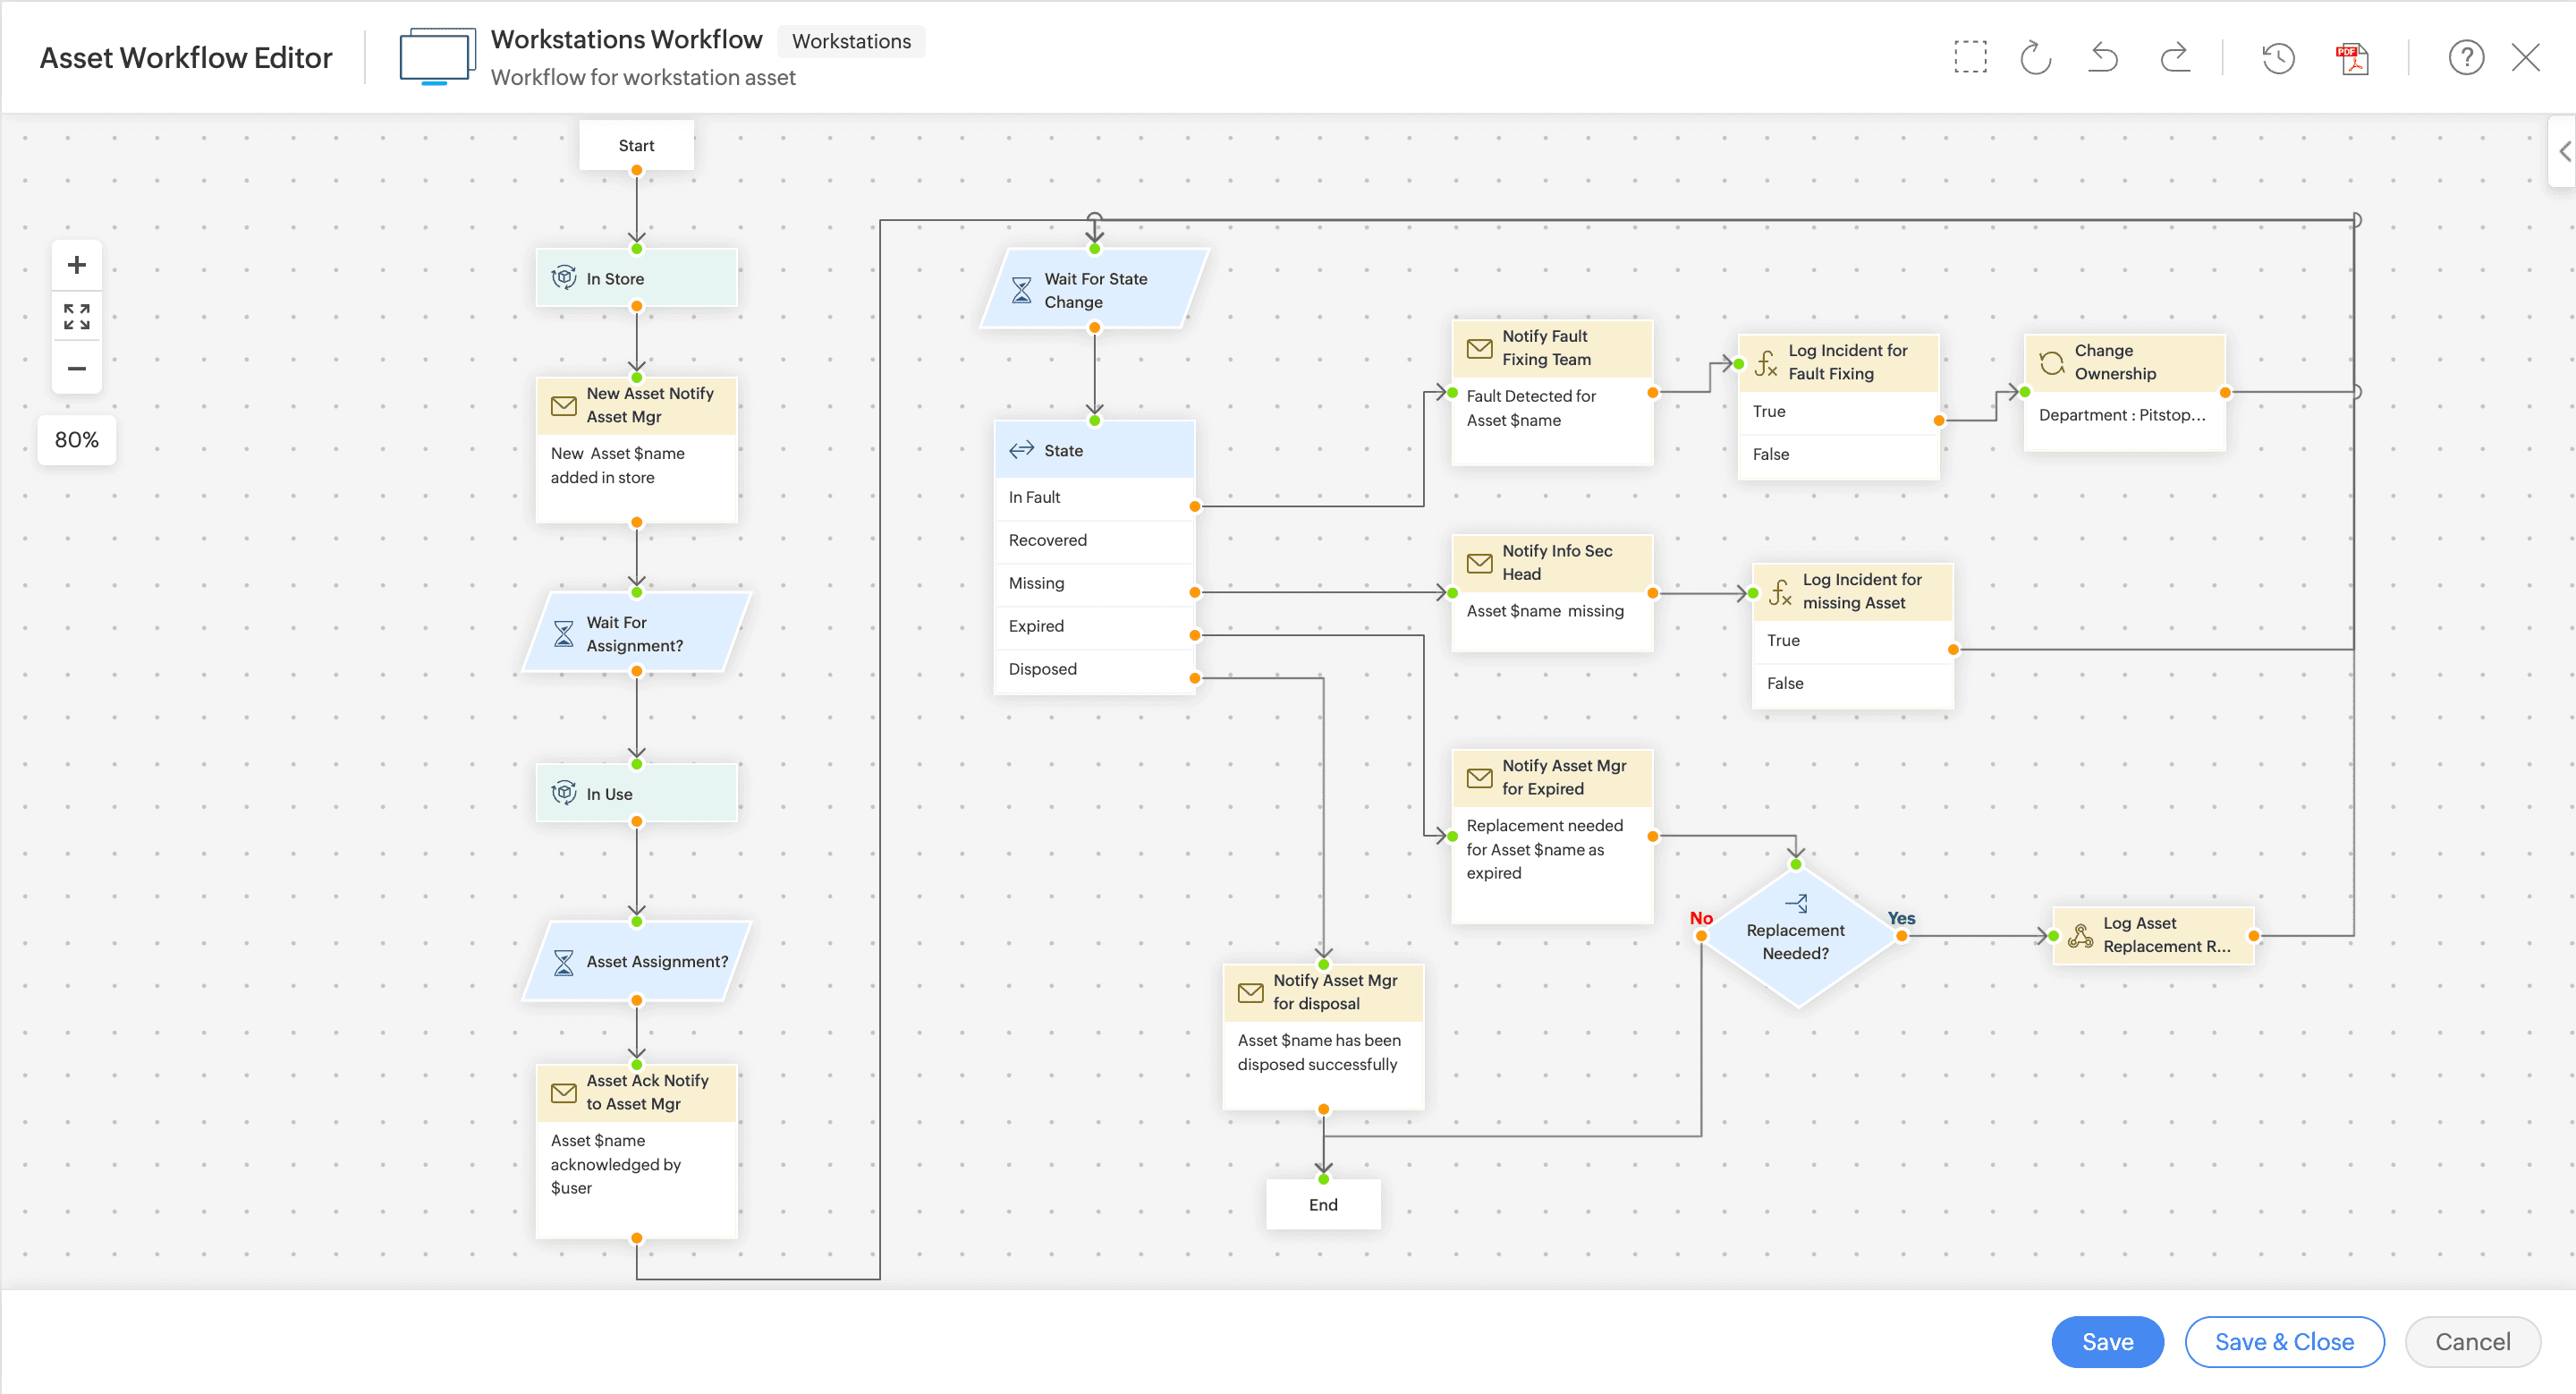Image resolution: width=2576 pixels, height=1394 pixels.
Task: Click the Save button
Action: point(2106,1341)
